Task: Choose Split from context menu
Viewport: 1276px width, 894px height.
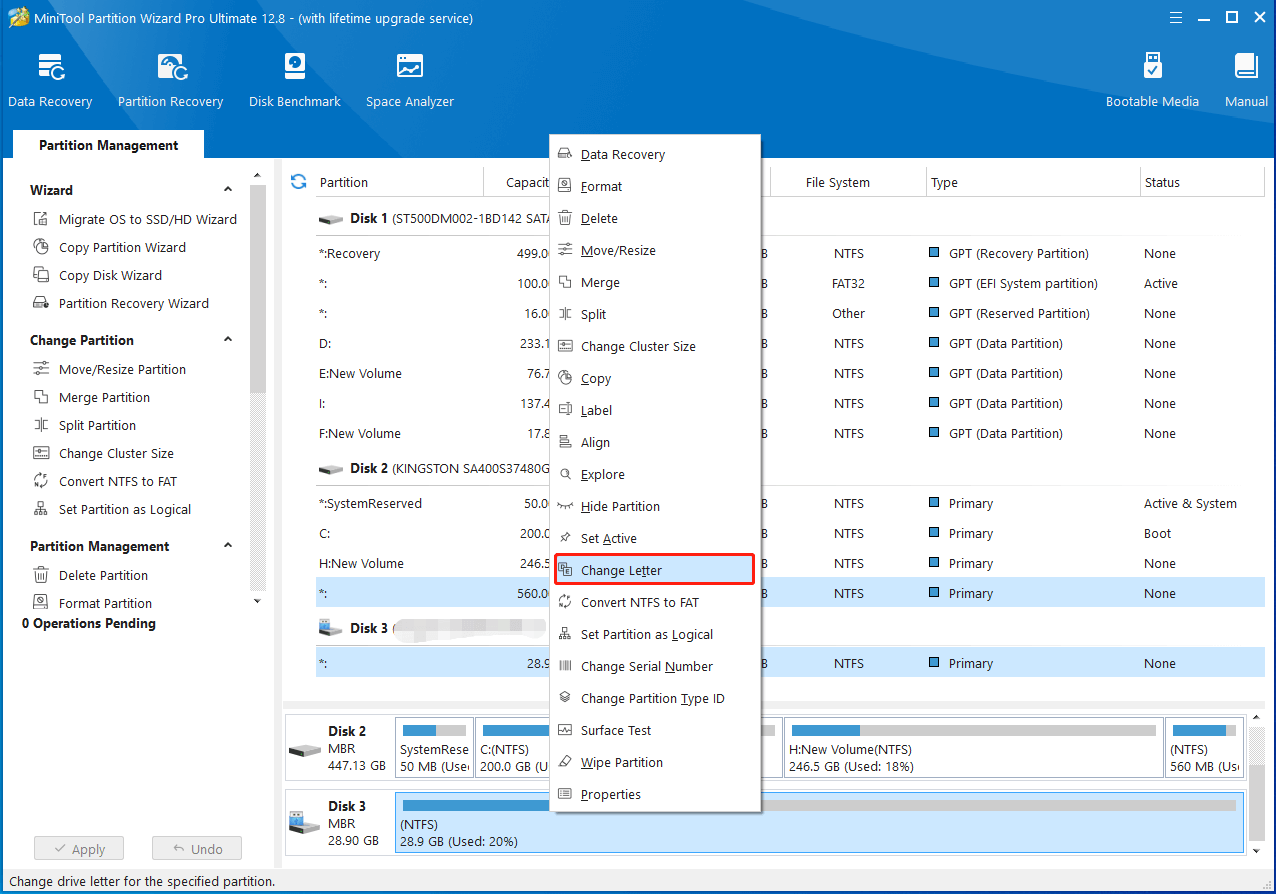Action: pyautogui.click(x=655, y=314)
